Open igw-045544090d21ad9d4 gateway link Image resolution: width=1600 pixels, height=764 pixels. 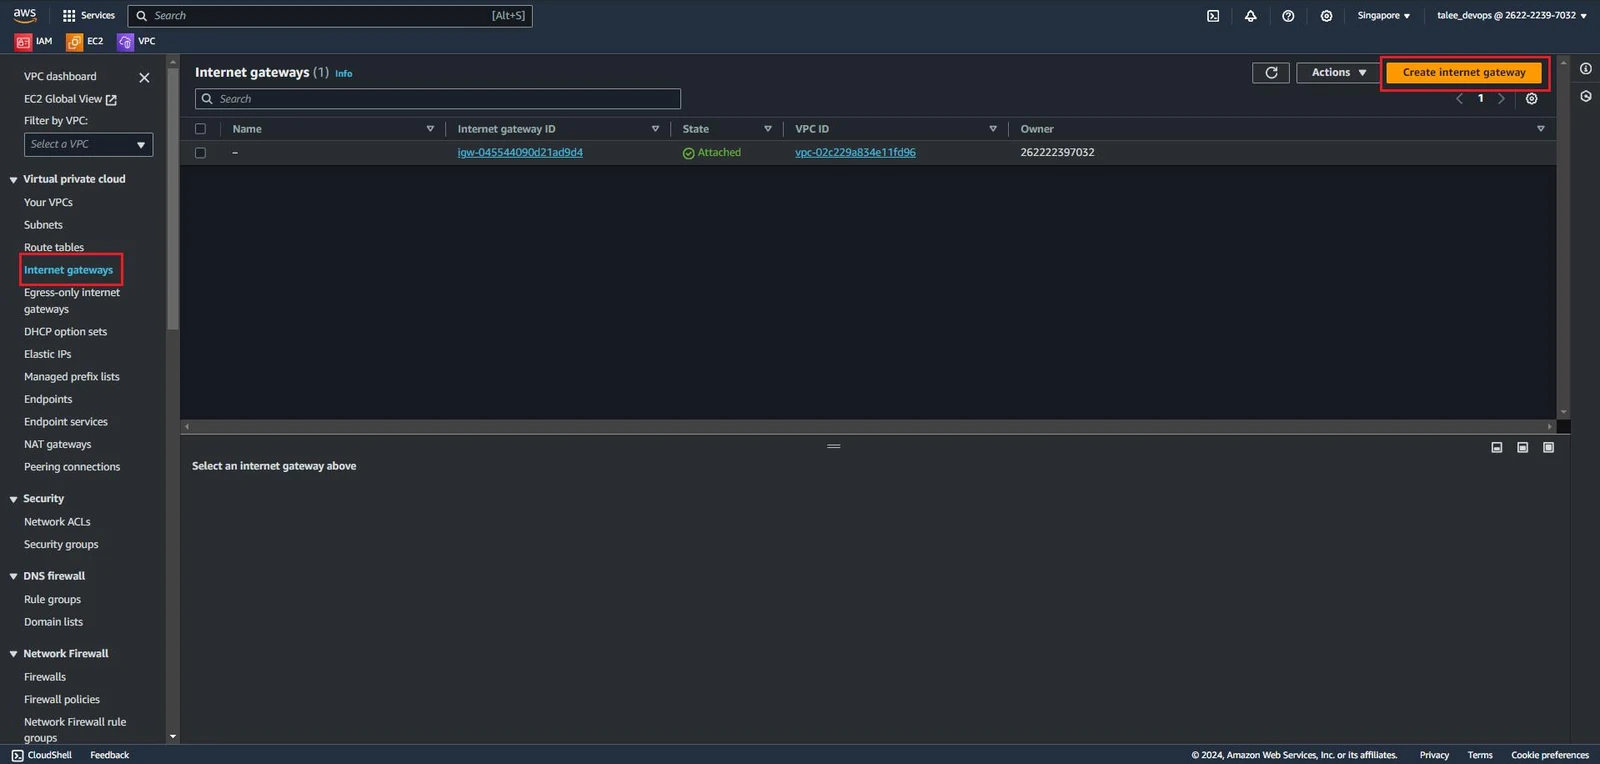(x=520, y=152)
